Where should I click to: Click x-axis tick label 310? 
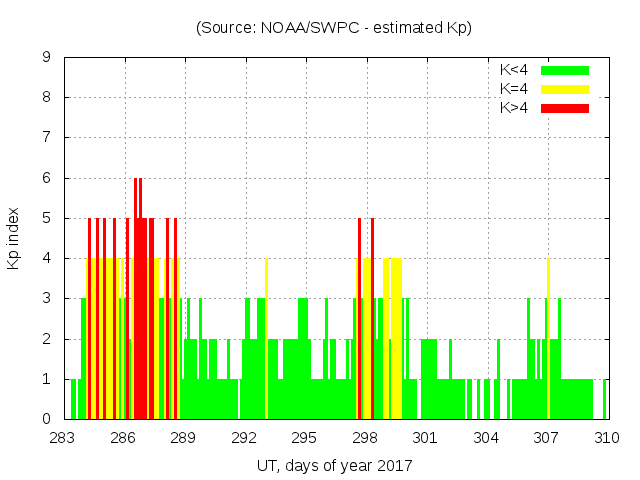pos(607,438)
